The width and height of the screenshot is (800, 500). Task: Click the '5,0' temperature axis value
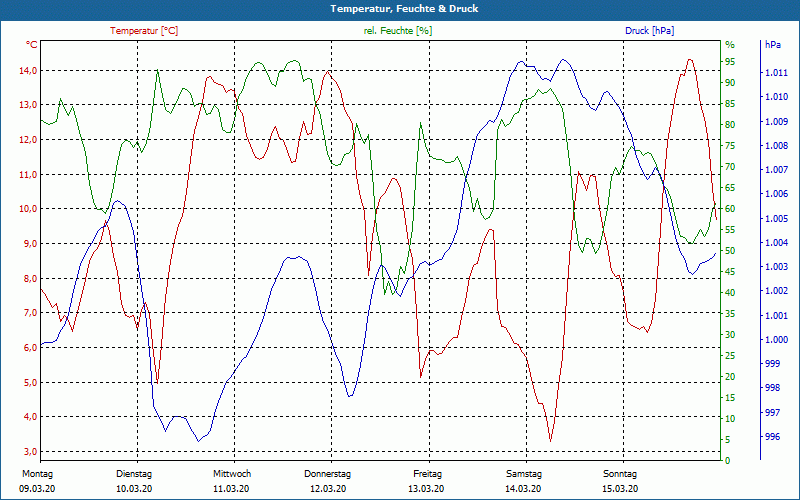pyautogui.click(x=30, y=383)
